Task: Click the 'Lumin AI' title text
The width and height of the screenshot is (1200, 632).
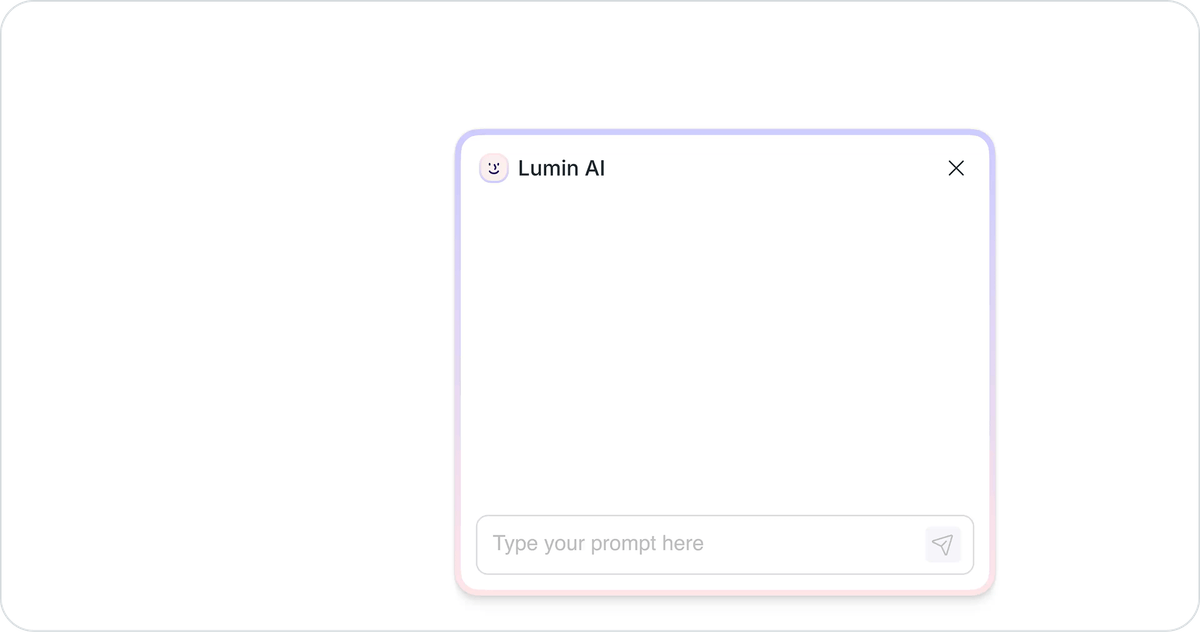Action: (x=561, y=168)
